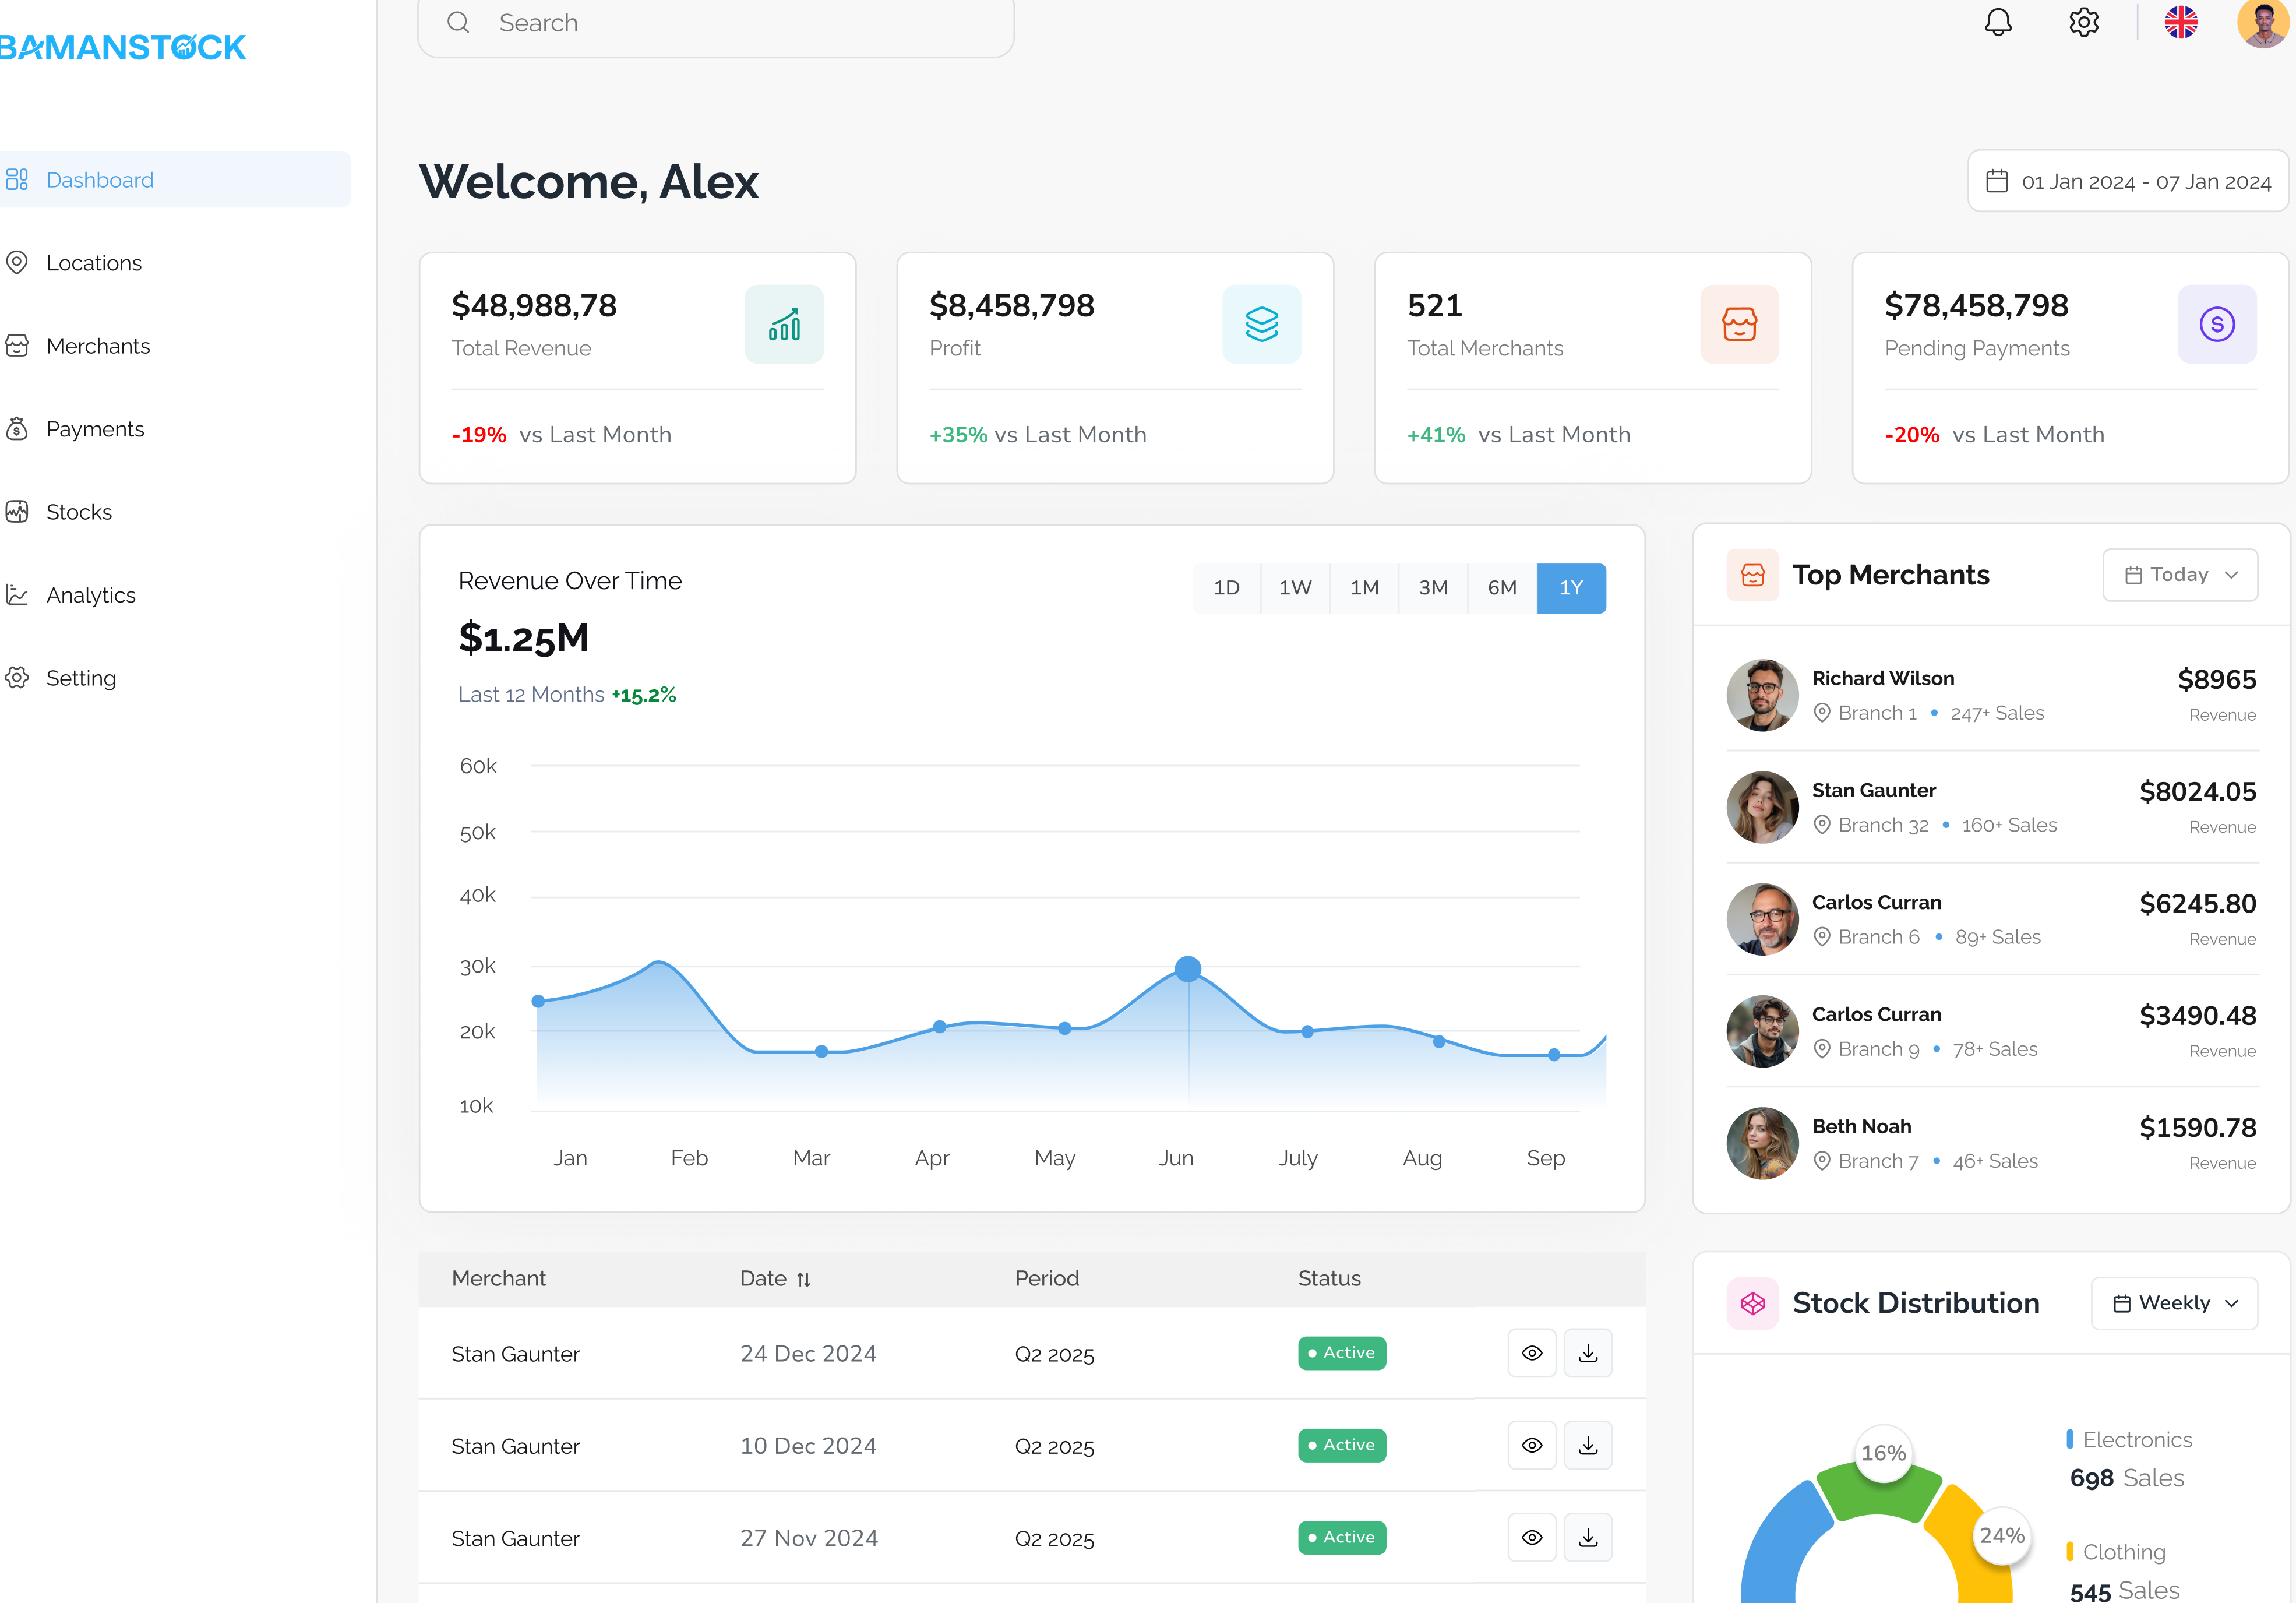Click the BamanStock logo
The image size is (2296, 1603).
click(122, 47)
